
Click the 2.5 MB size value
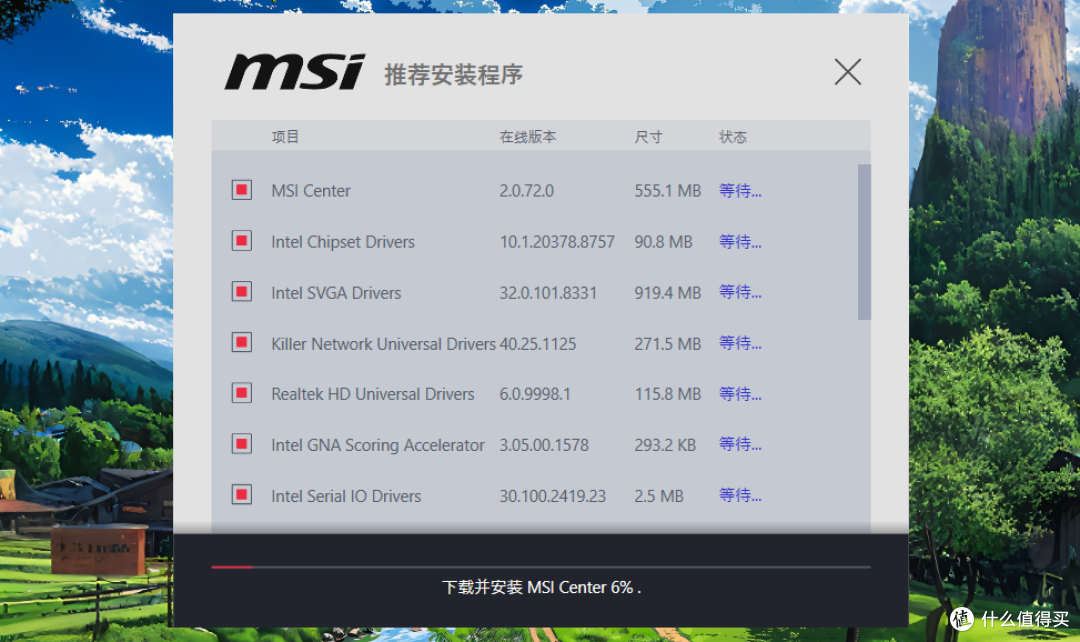coord(659,496)
